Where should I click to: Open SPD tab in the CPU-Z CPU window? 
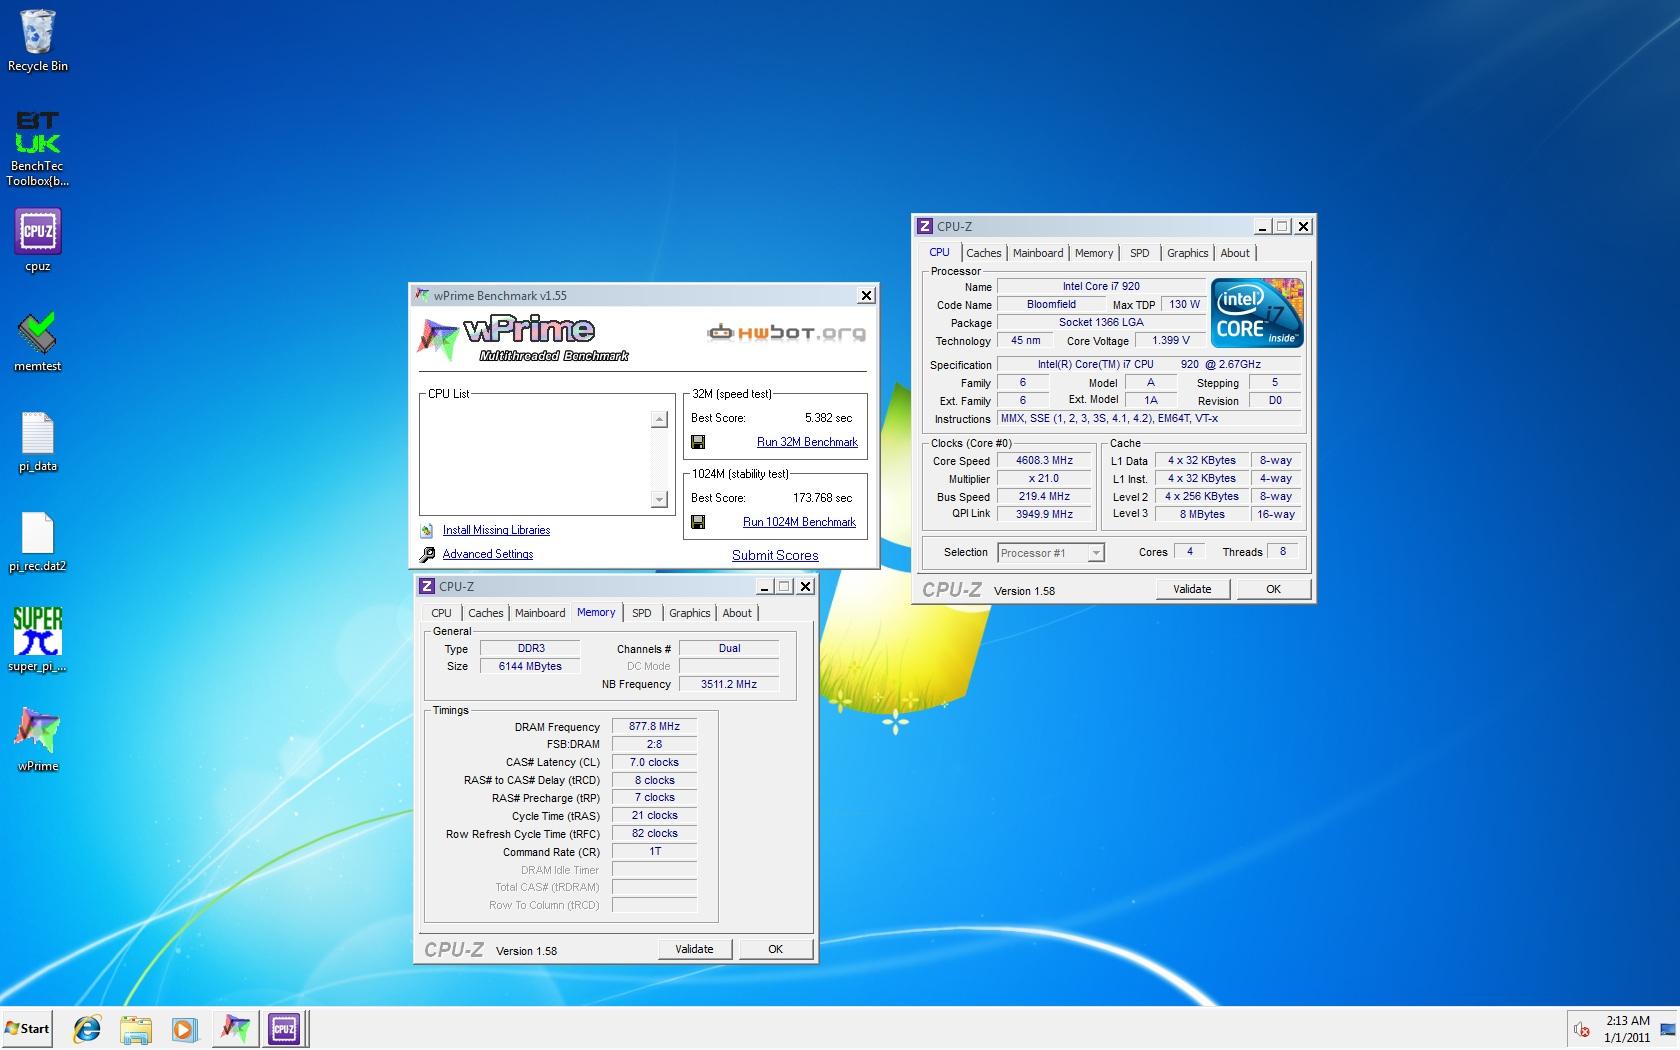(x=1140, y=254)
